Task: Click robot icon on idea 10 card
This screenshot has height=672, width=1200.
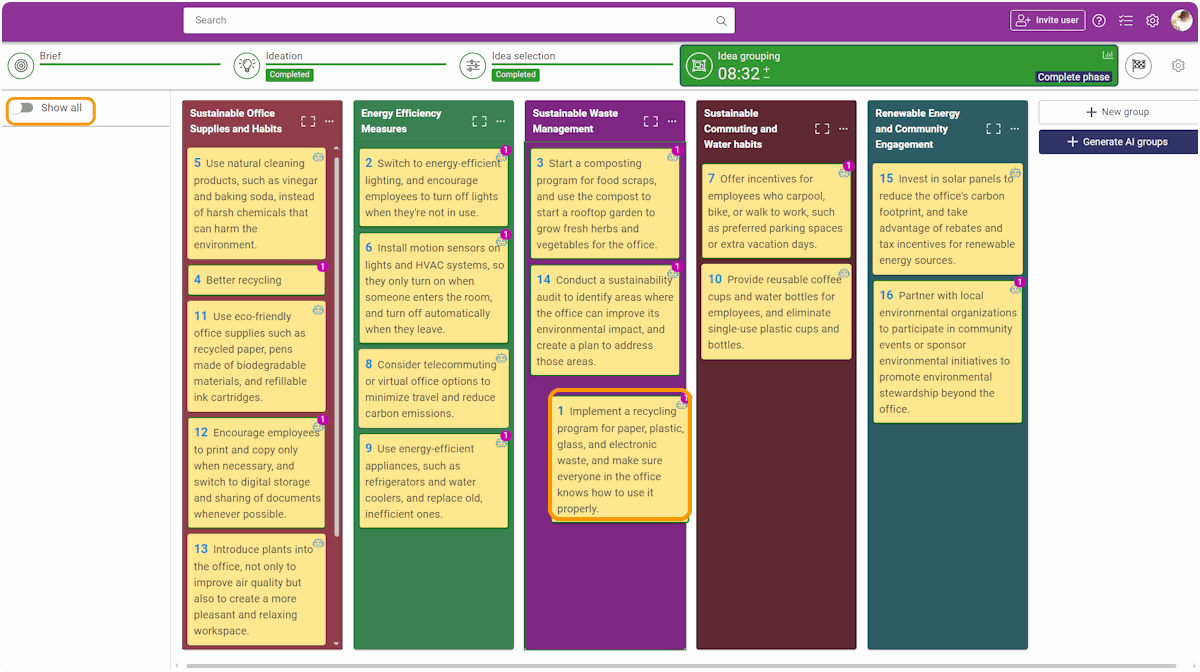Action: (844, 273)
